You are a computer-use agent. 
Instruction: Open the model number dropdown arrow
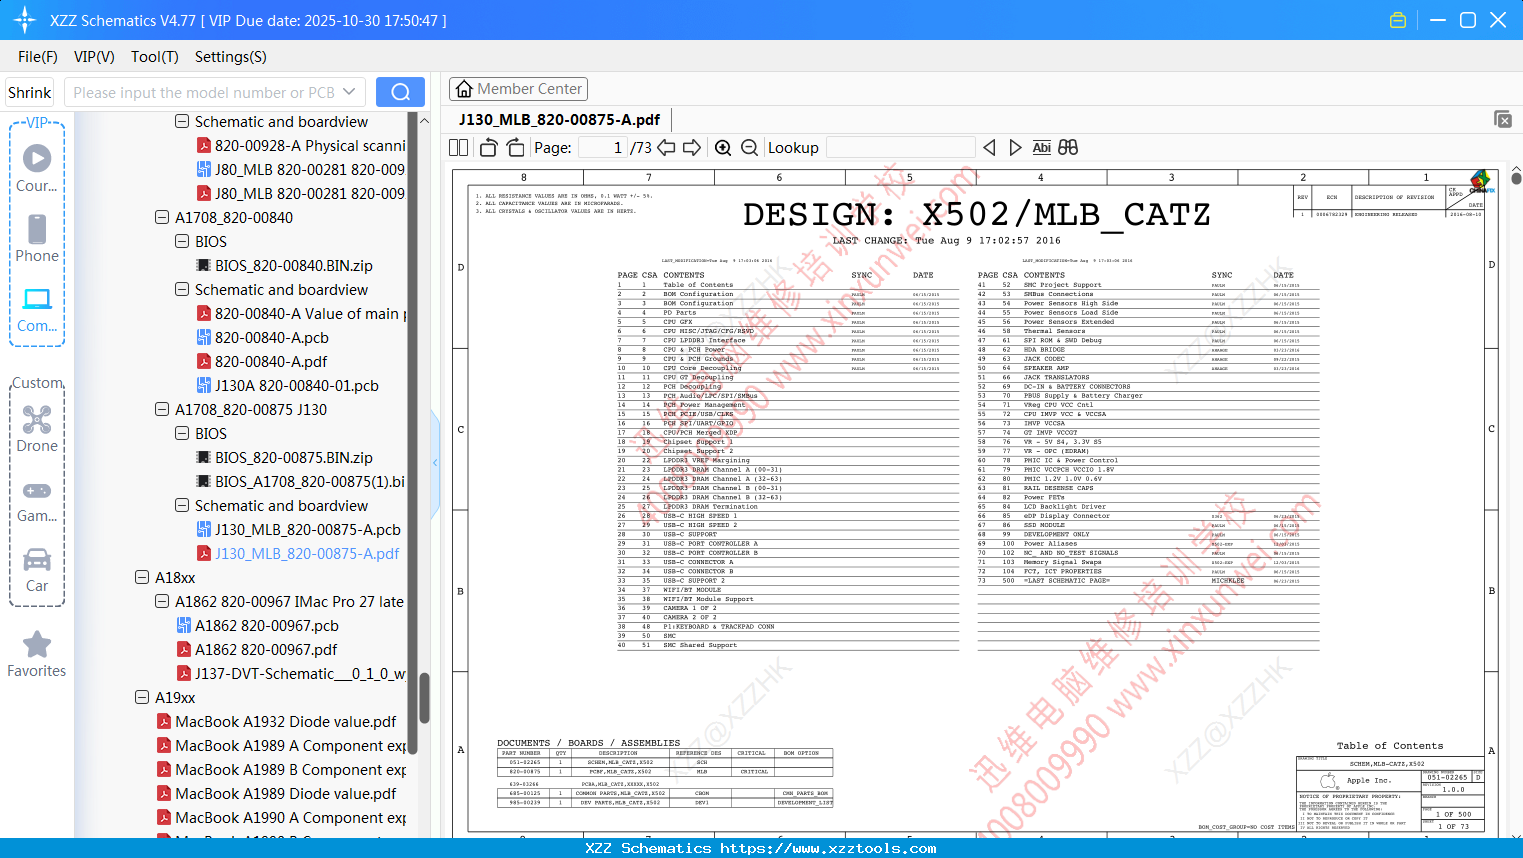tap(349, 92)
